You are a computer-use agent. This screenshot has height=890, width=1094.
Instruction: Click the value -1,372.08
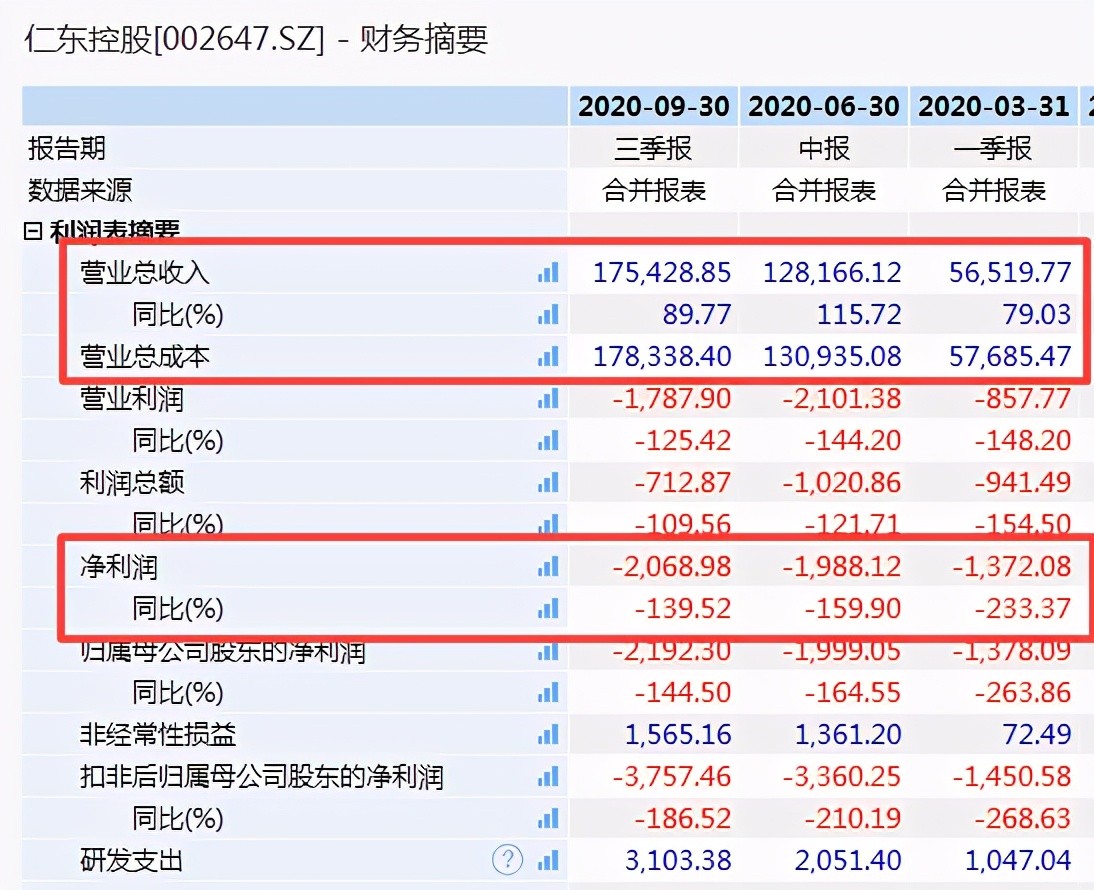click(1012, 566)
